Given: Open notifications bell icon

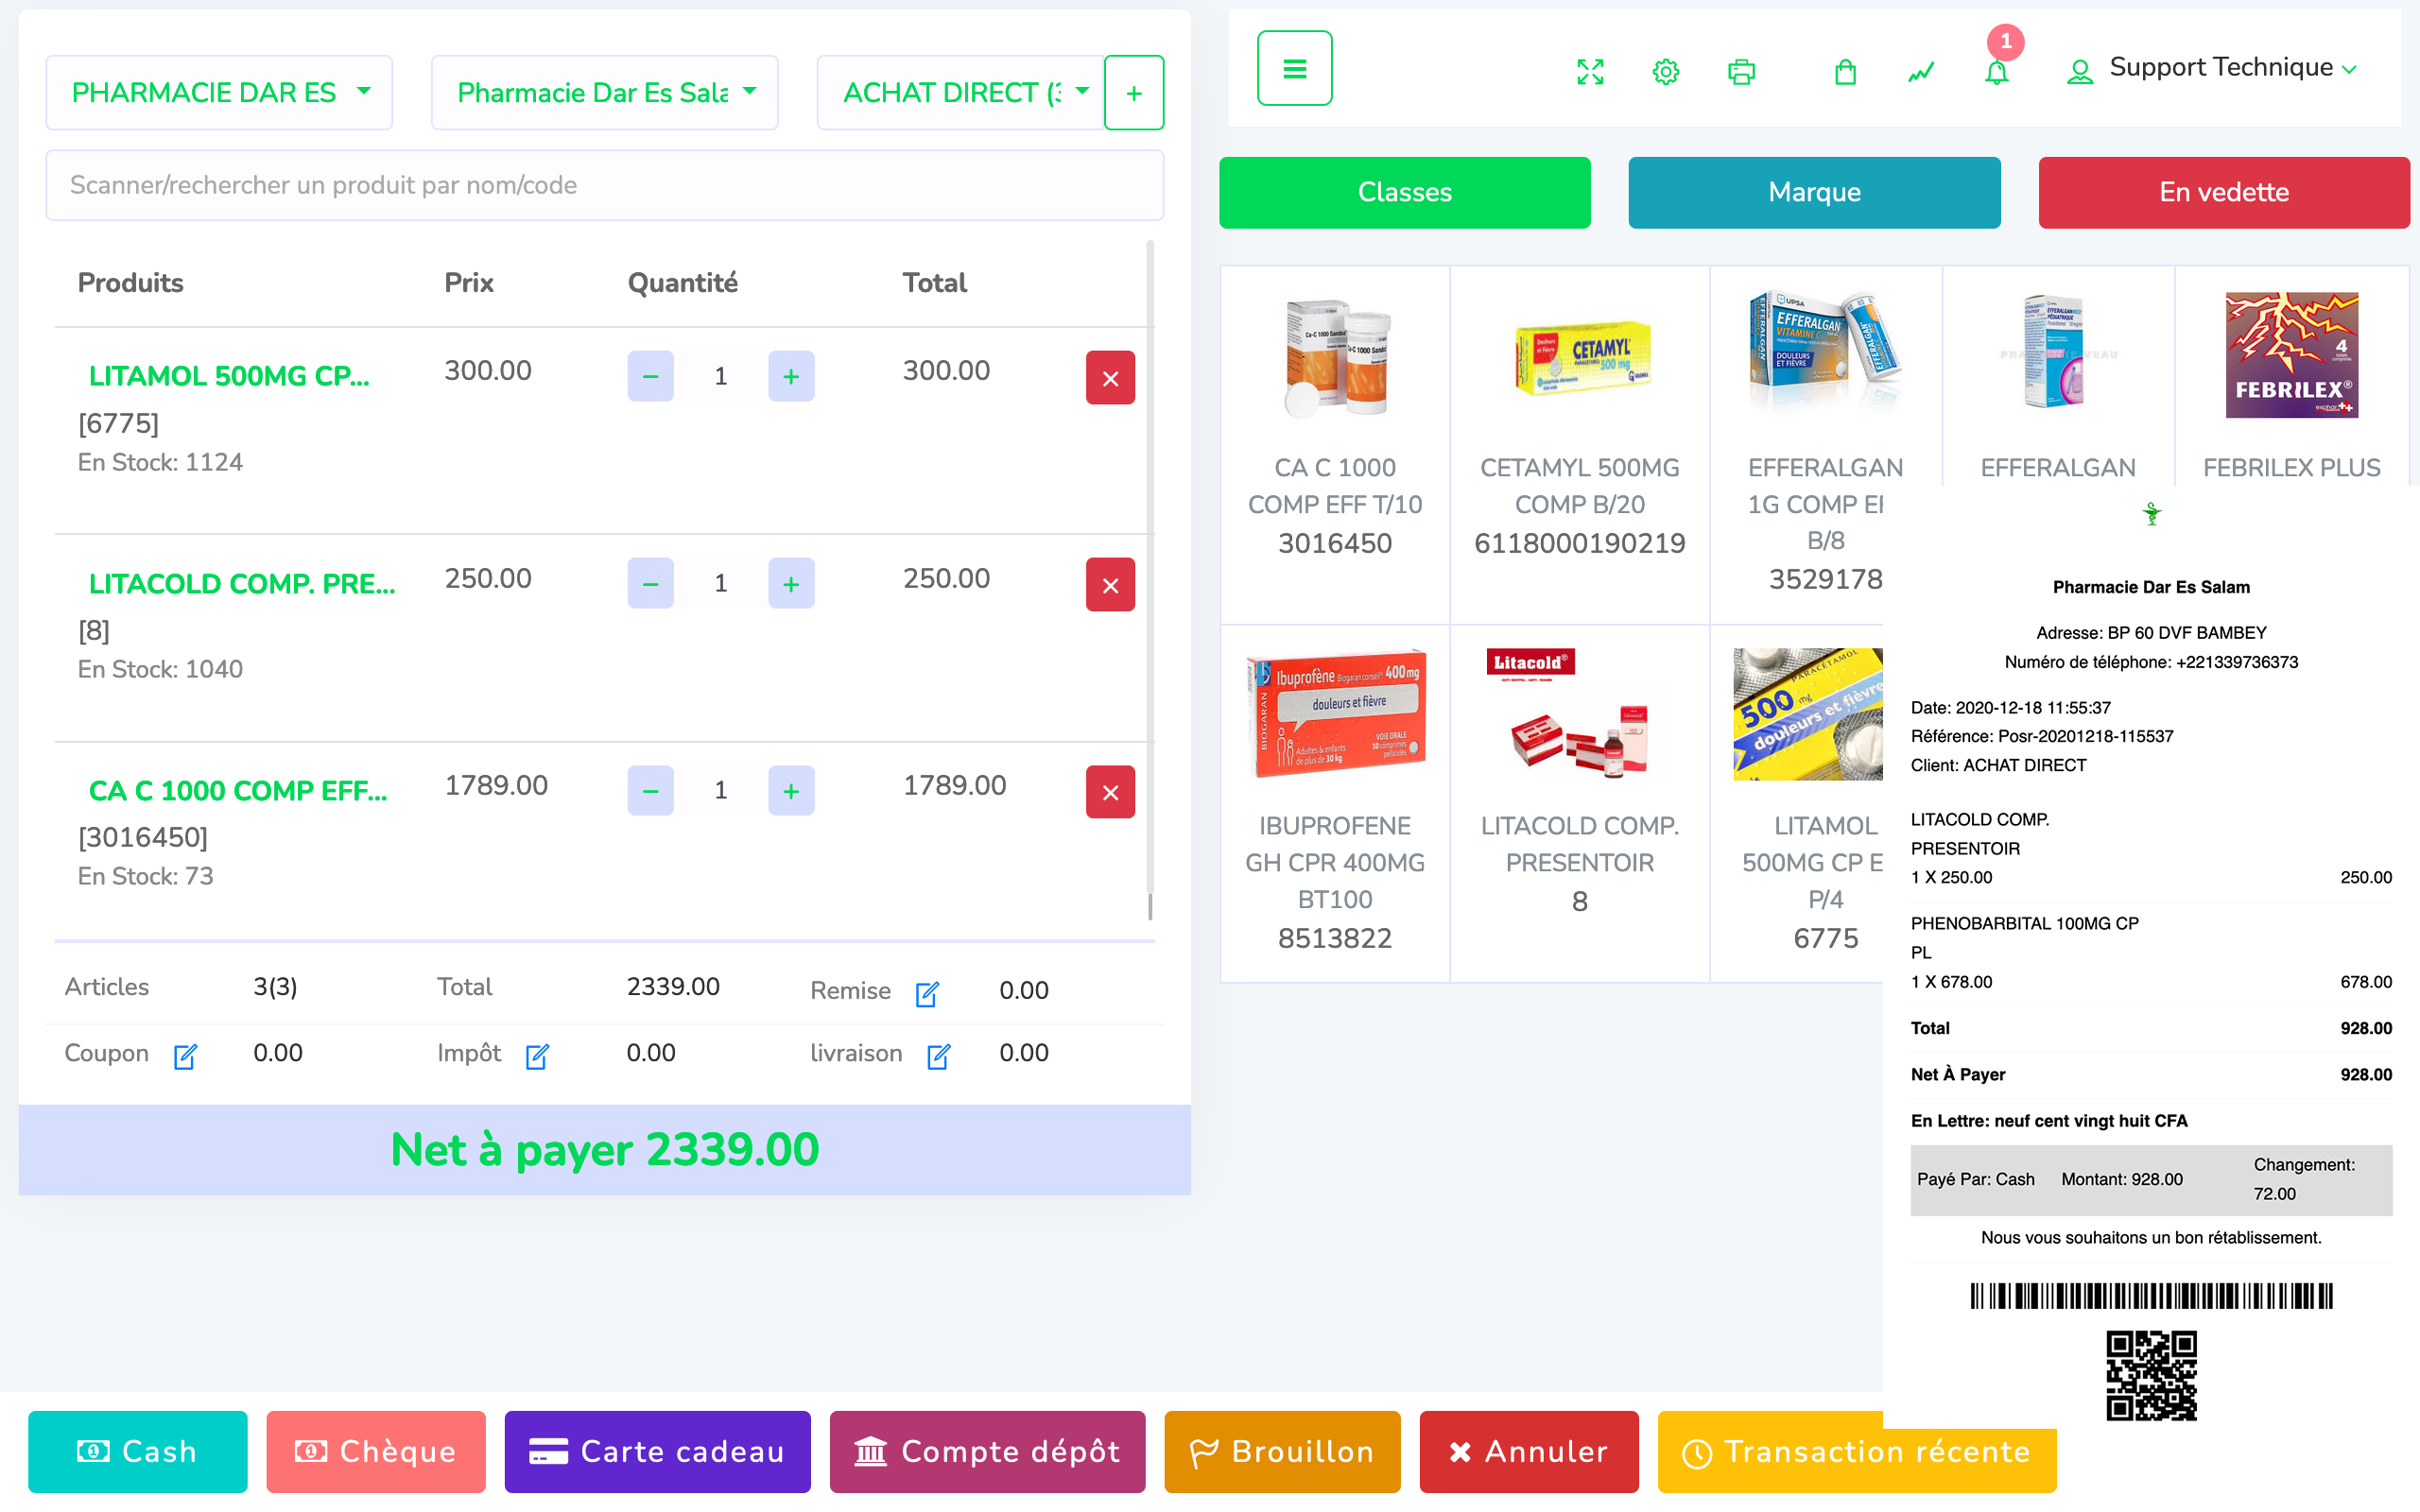Looking at the screenshot, I should [x=1997, y=72].
